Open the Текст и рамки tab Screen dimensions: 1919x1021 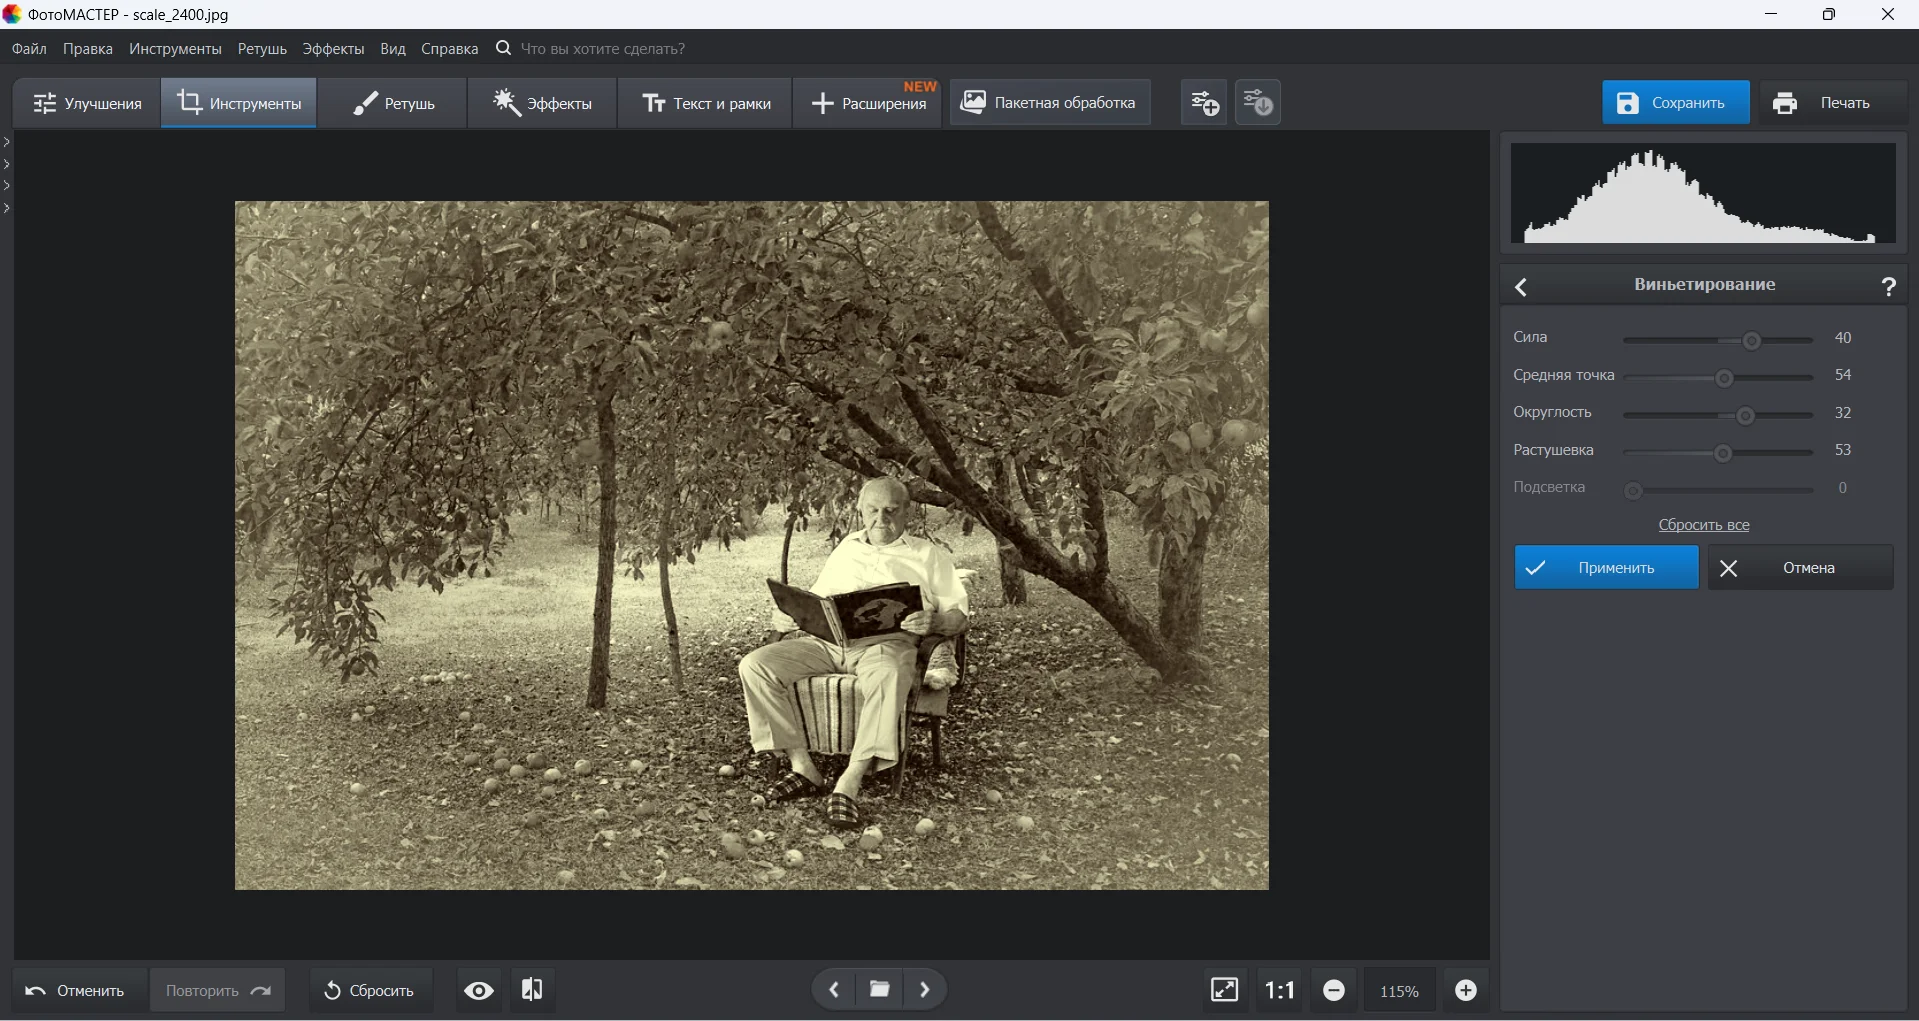(705, 103)
